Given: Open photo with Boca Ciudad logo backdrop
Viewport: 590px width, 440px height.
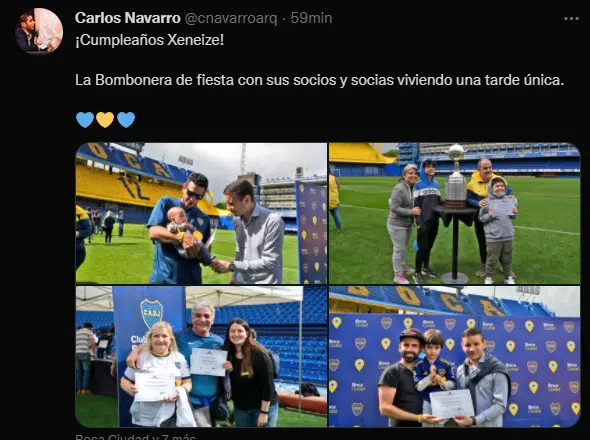Looking at the screenshot, I should 455,356.
